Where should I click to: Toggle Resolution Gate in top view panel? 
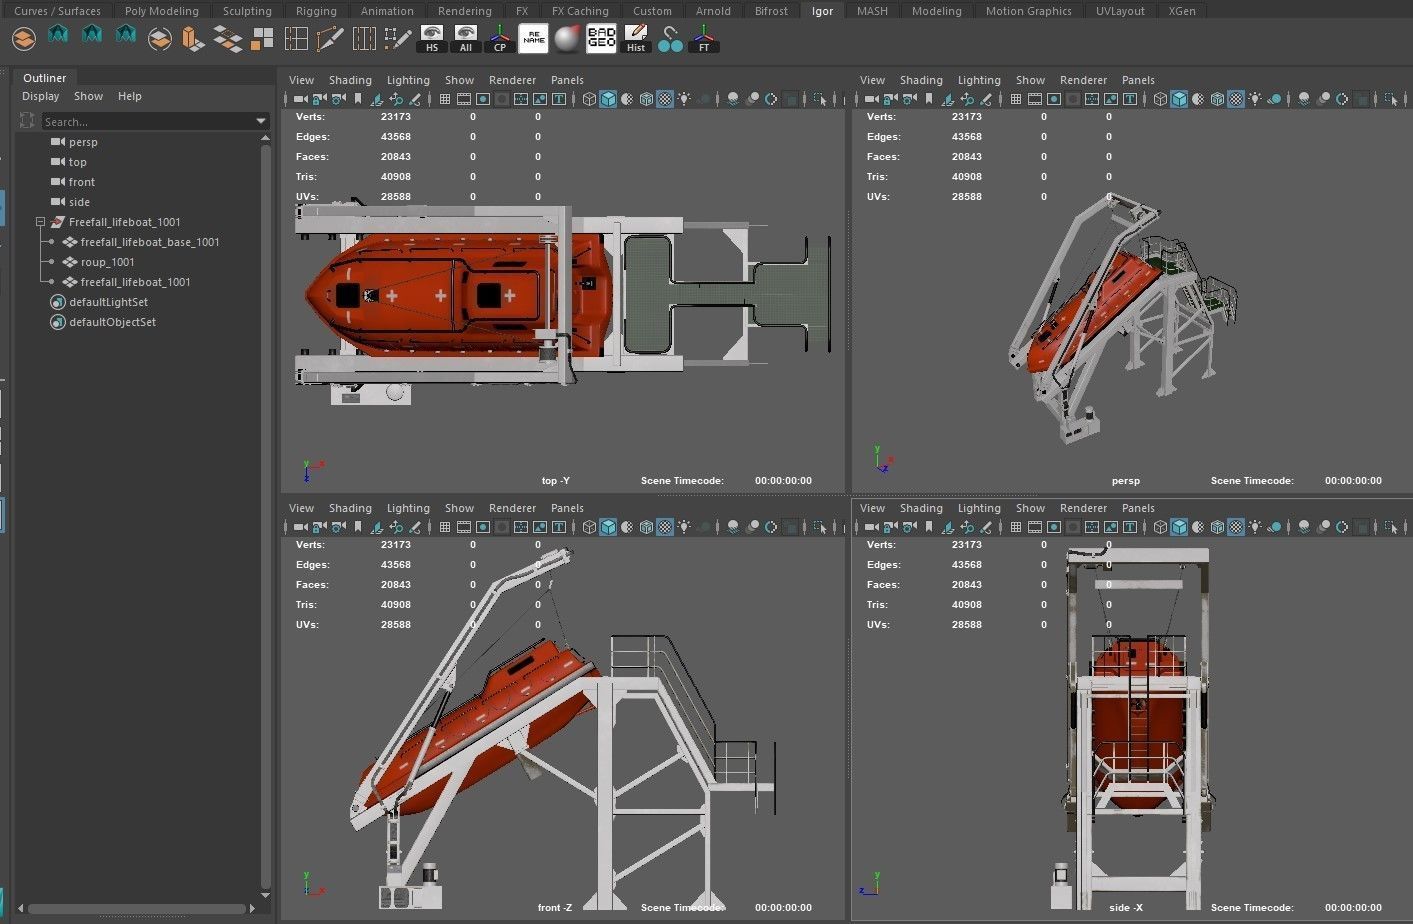click(483, 99)
